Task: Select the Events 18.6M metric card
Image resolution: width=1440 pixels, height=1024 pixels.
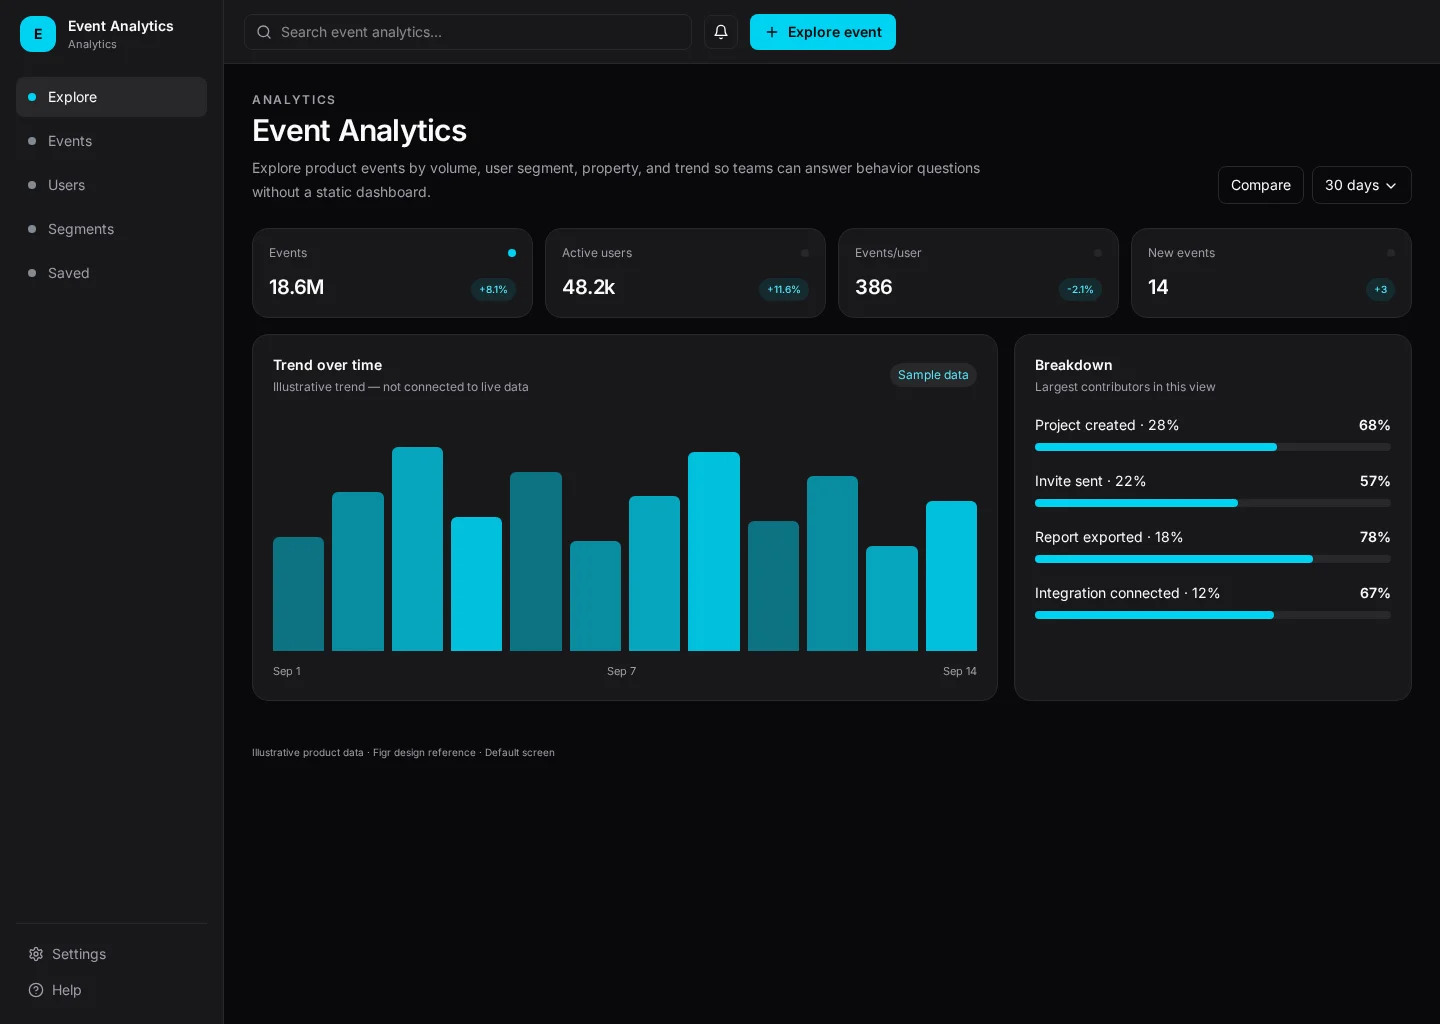Action: (392, 273)
